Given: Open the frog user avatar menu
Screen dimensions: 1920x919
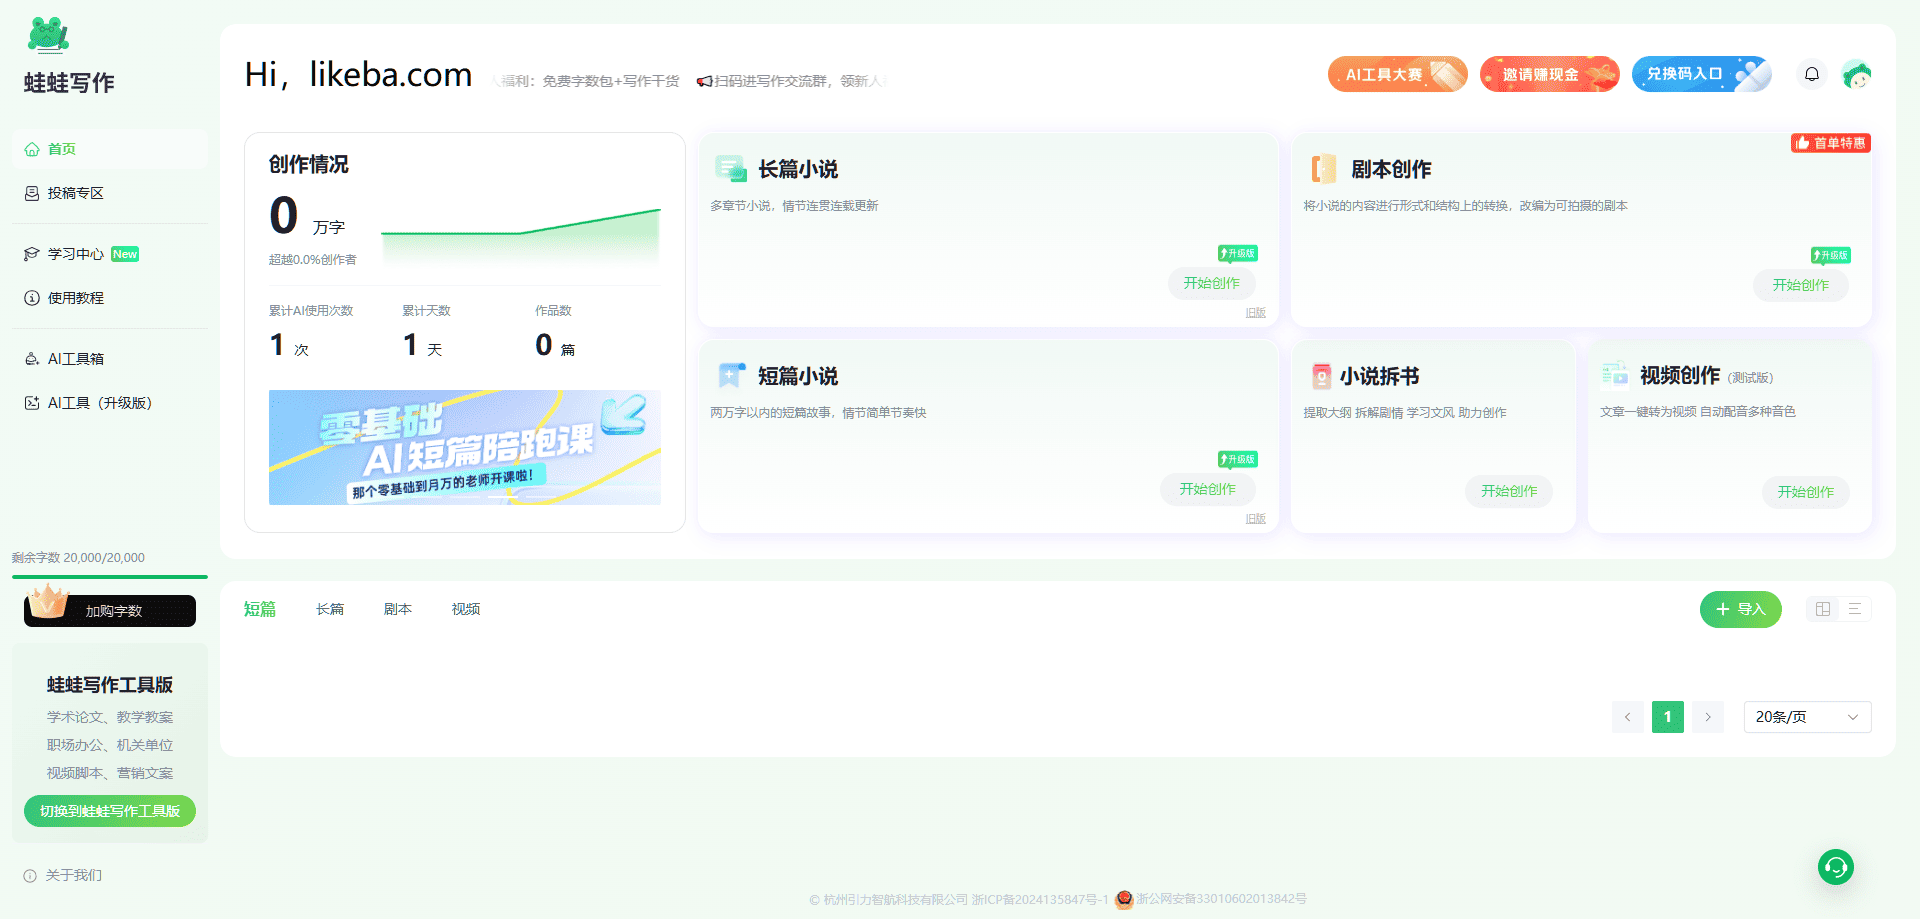Looking at the screenshot, I should click(1857, 75).
